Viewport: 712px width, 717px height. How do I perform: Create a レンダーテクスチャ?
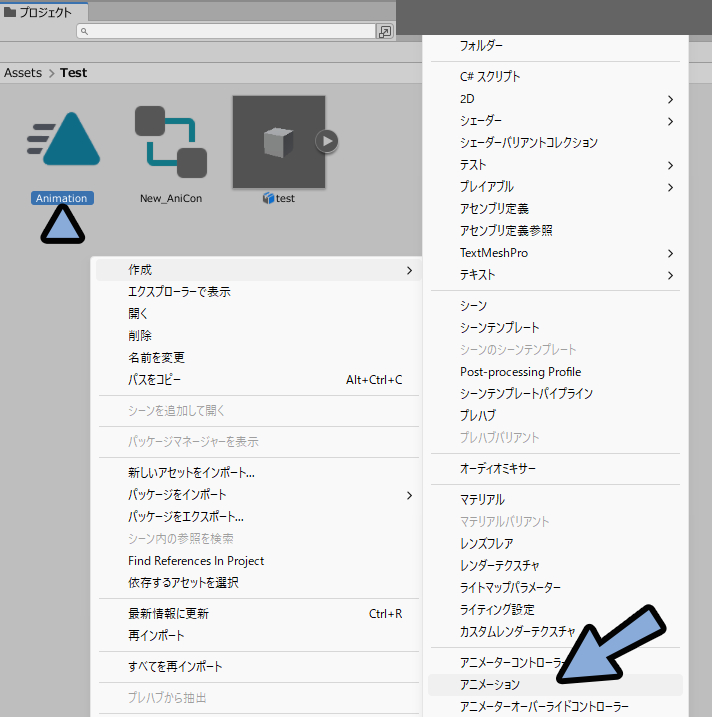[555, 566]
